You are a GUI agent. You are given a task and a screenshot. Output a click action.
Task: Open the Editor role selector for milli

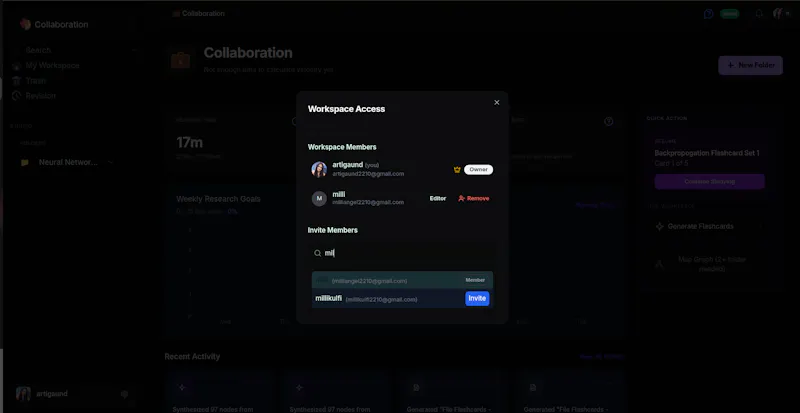pos(438,199)
